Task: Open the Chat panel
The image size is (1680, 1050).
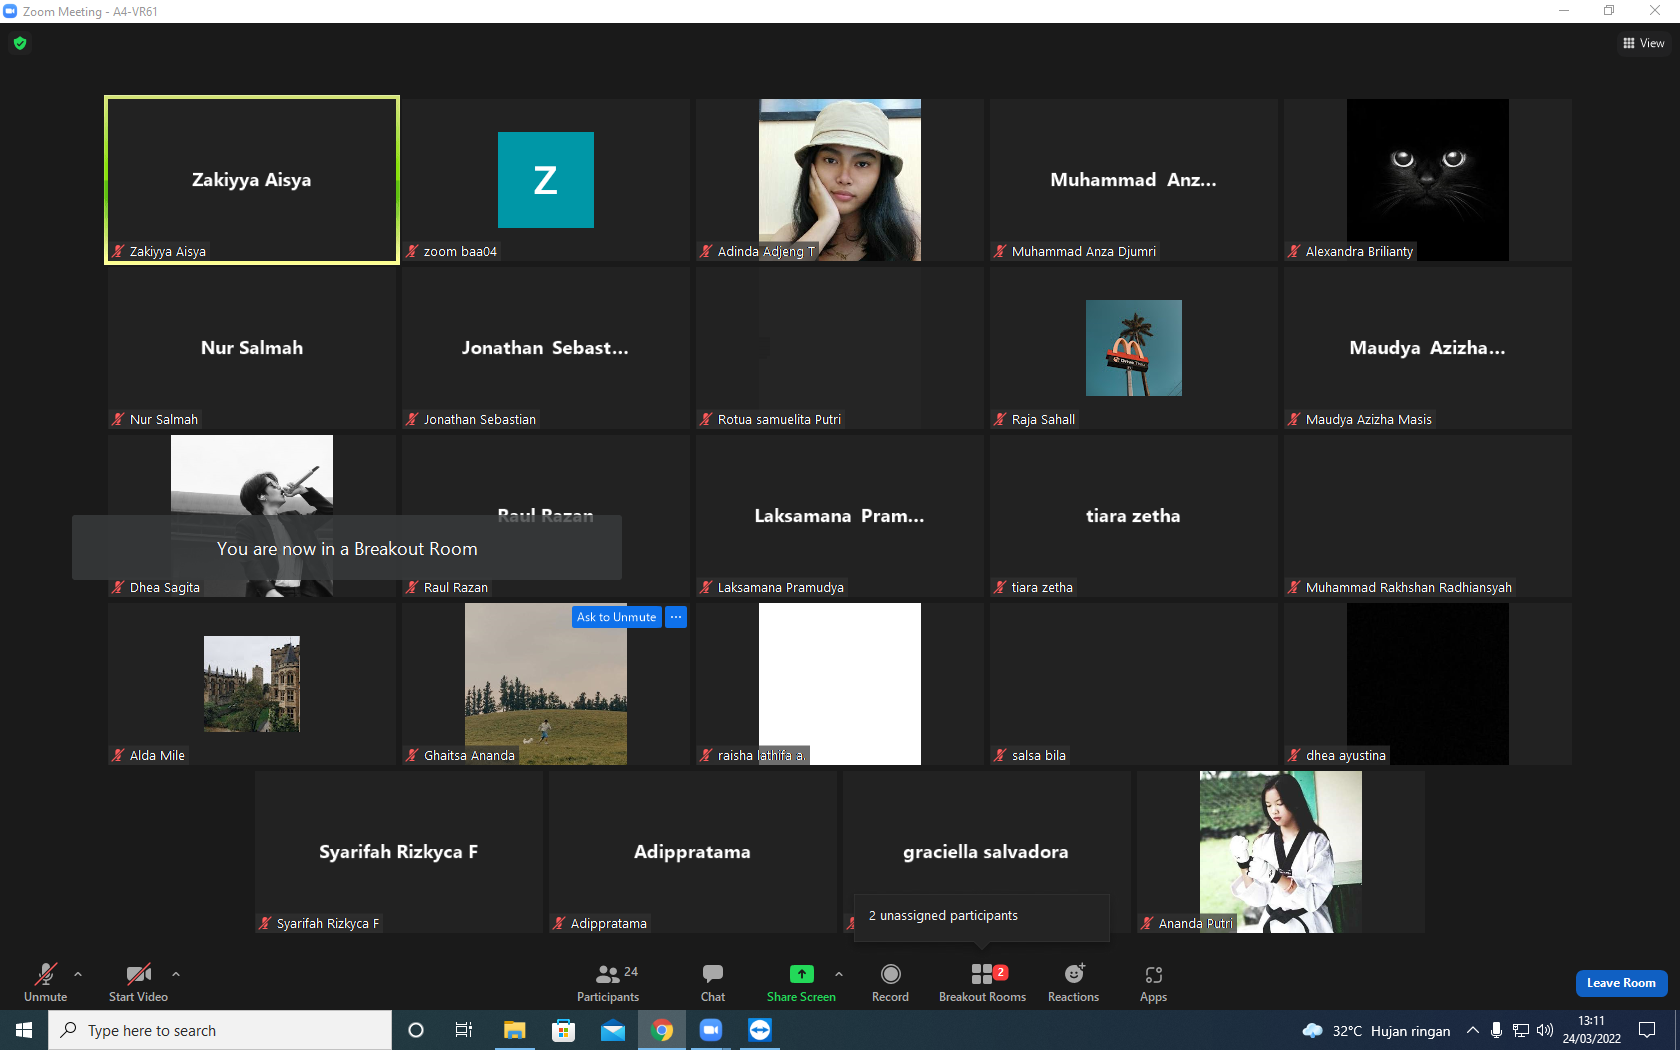Action: 713,982
